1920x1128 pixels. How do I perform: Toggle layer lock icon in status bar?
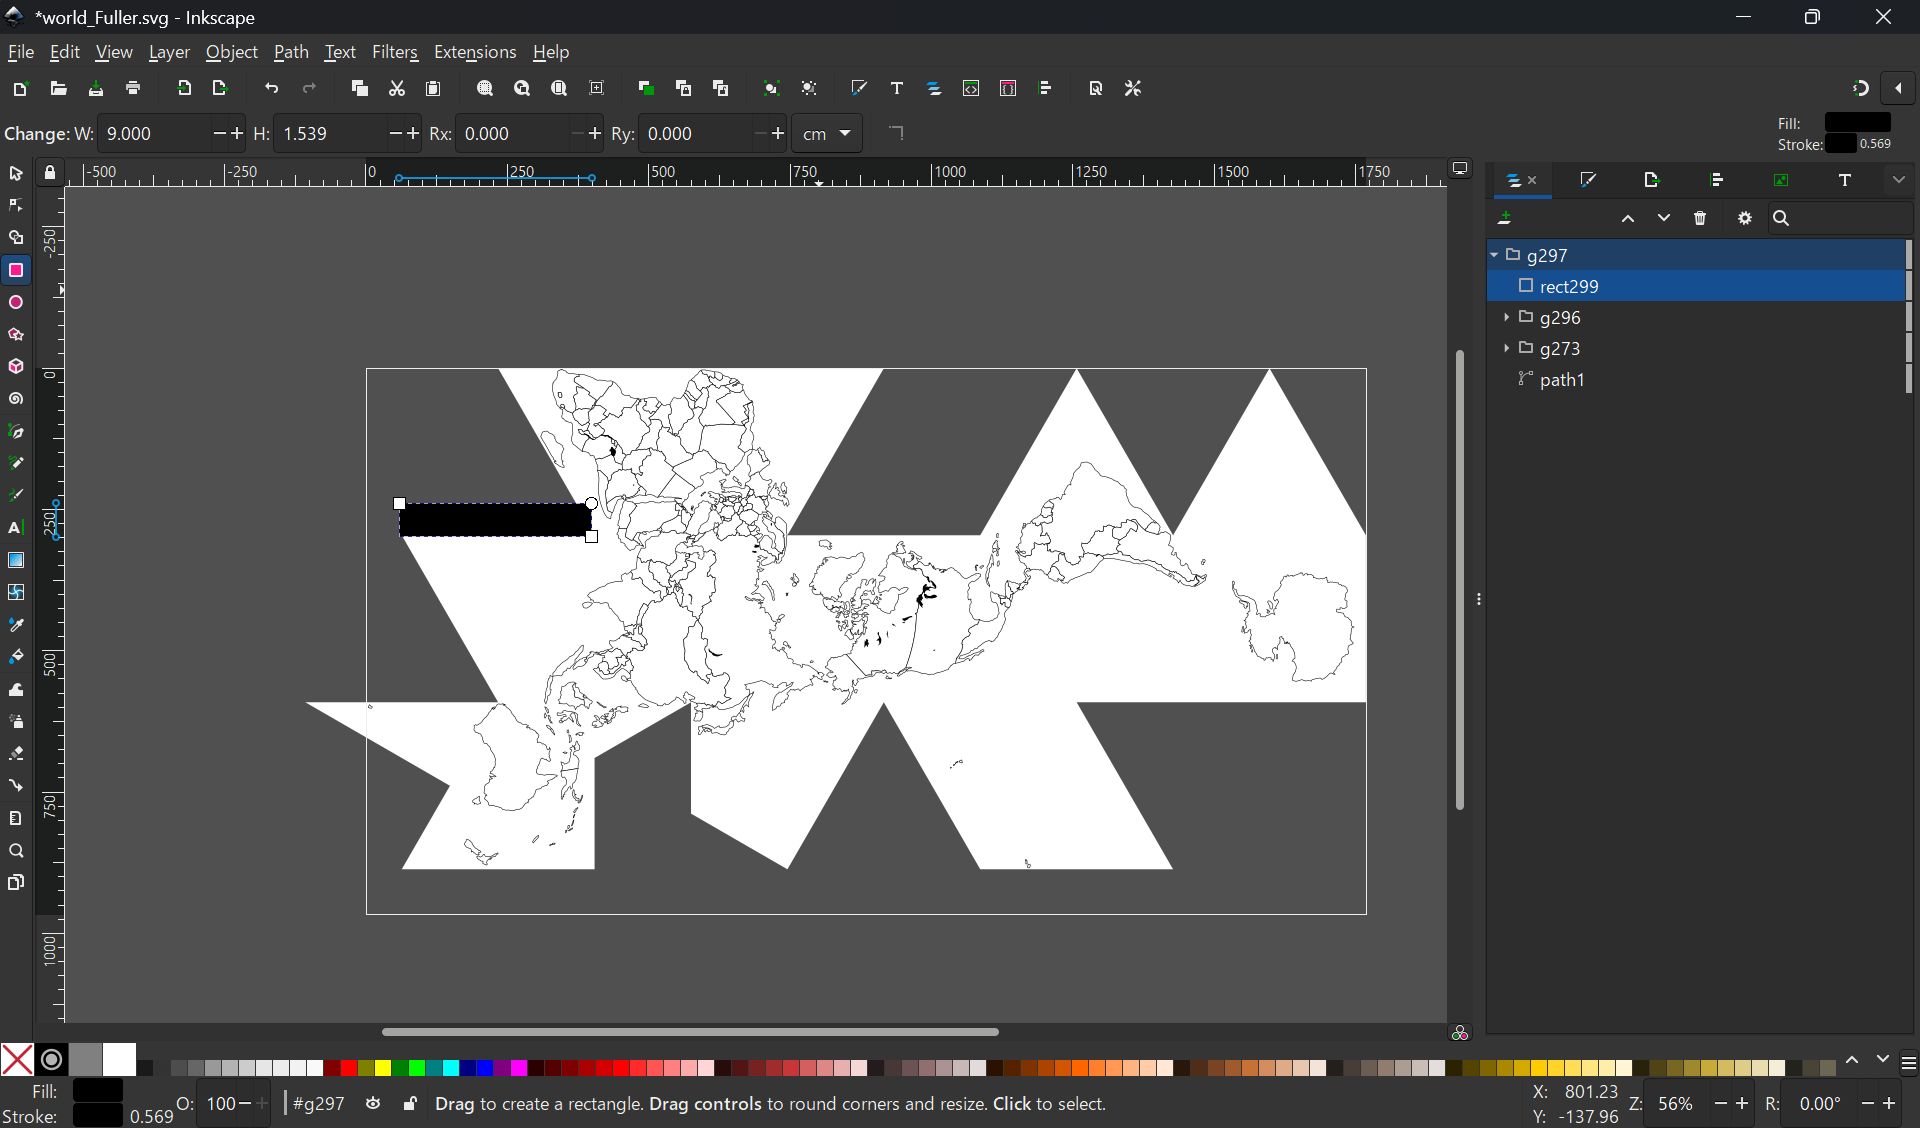[x=410, y=1103]
